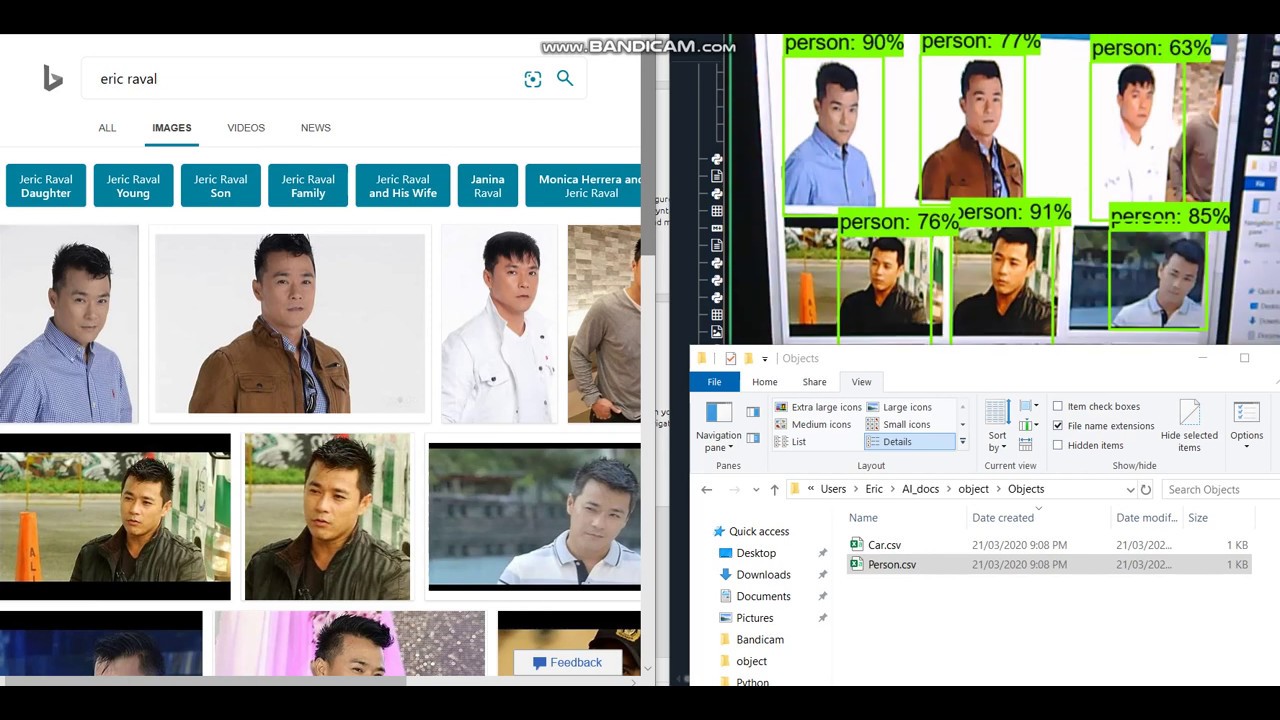Open the File tab in Explorer
Image resolution: width=1280 pixels, height=720 pixels.
[714, 382]
